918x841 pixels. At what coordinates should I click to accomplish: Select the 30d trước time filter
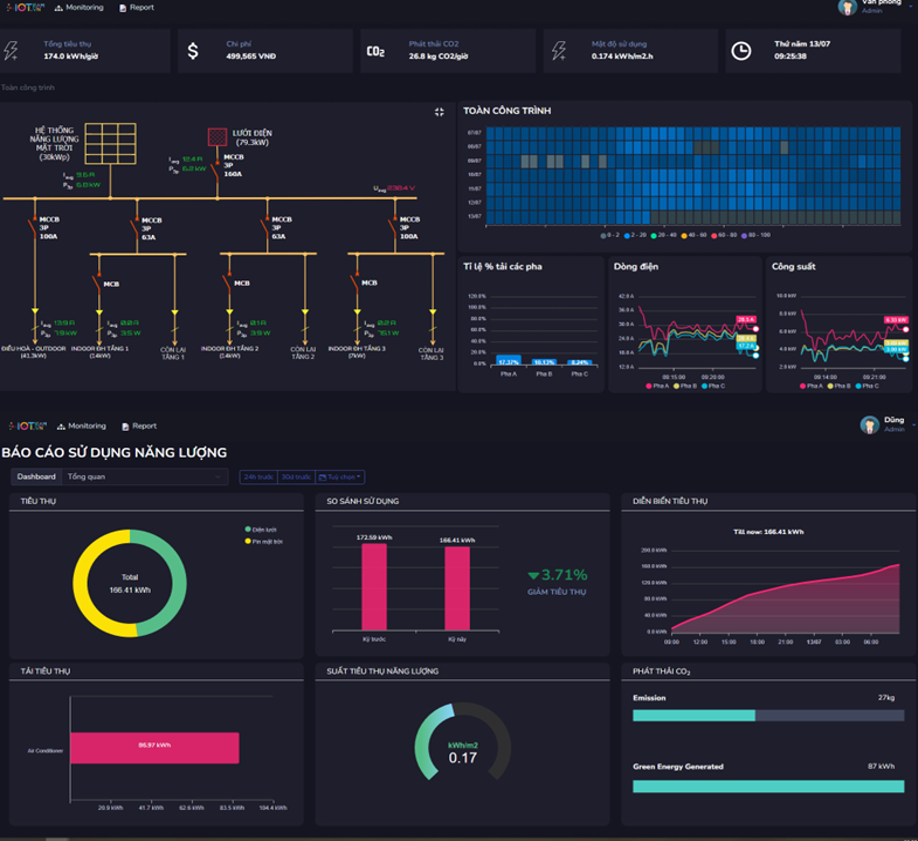(295, 477)
